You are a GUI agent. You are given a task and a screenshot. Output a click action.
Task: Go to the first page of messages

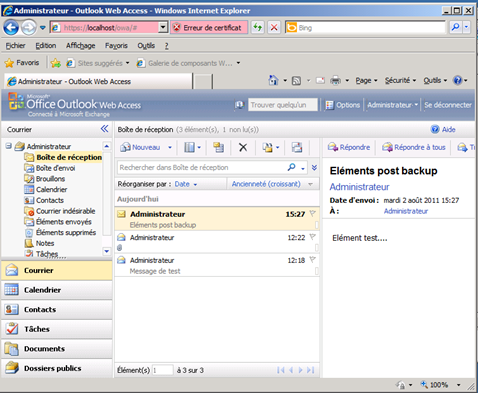(x=281, y=370)
